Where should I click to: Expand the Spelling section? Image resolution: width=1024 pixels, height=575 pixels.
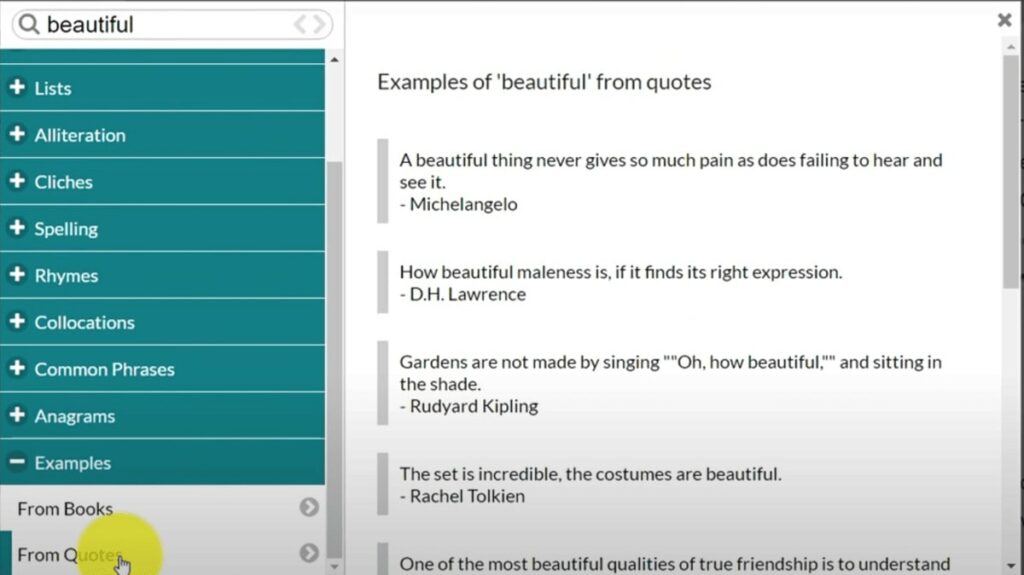162,229
